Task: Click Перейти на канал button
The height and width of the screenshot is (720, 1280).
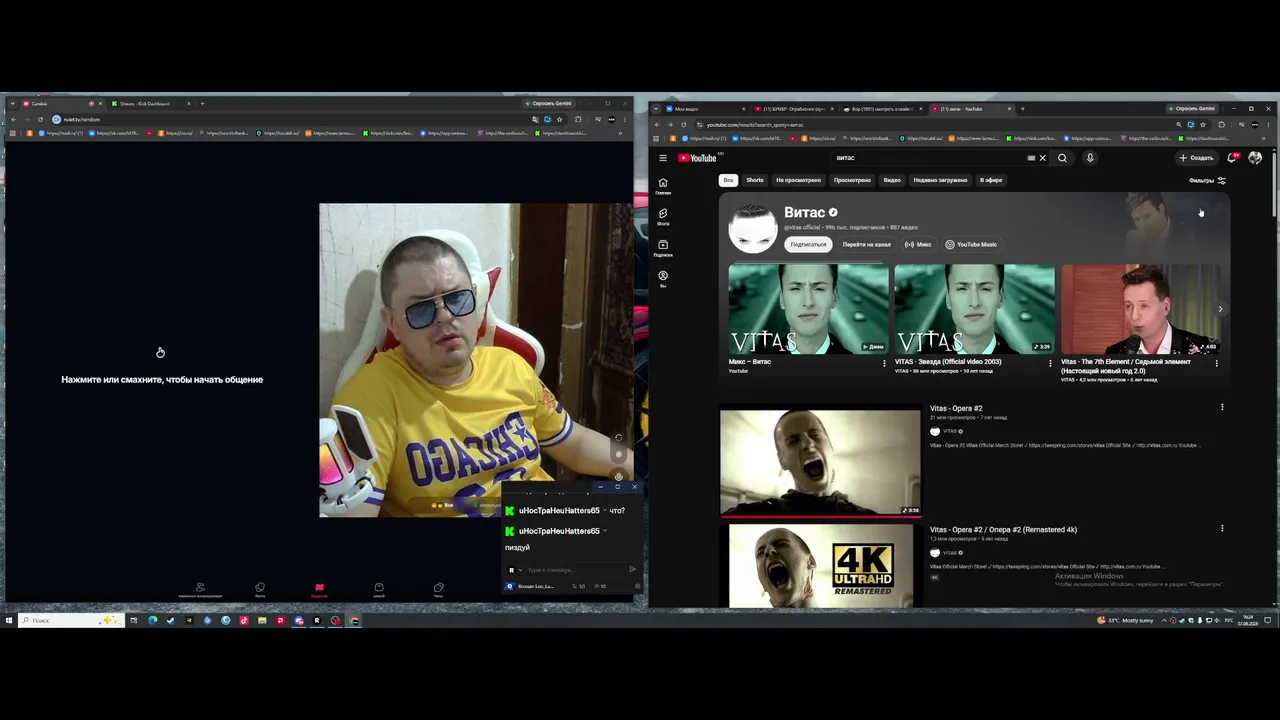Action: pyautogui.click(x=866, y=244)
